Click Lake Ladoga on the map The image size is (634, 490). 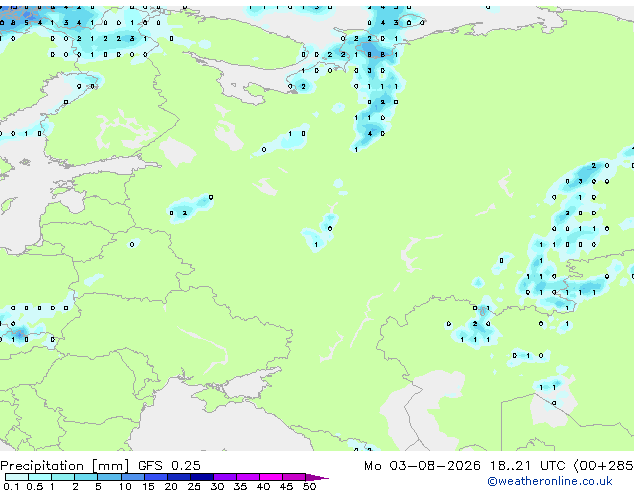pos(177,151)
